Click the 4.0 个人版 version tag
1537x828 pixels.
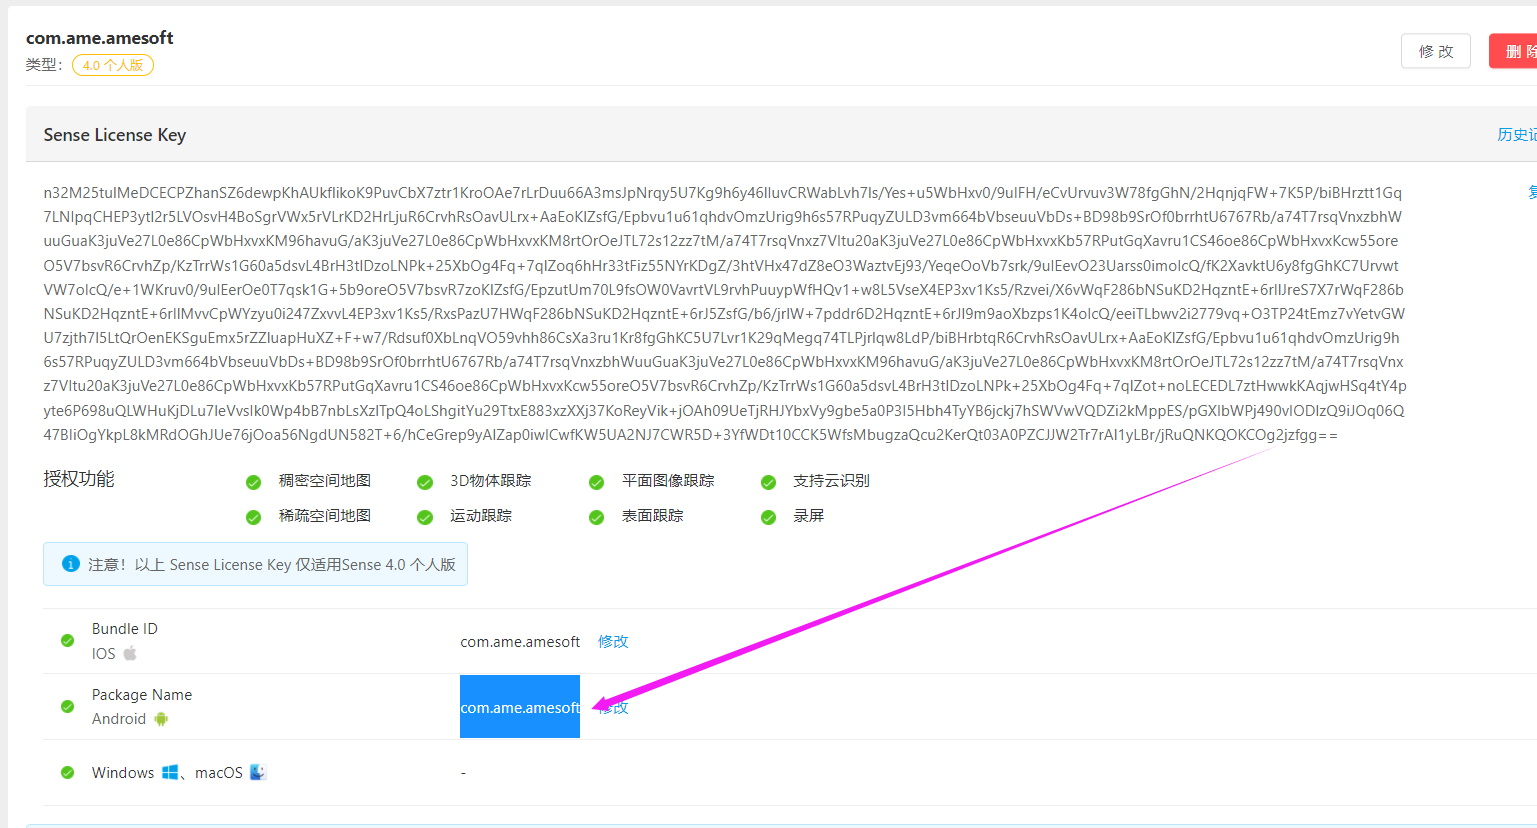pos(112,64)
